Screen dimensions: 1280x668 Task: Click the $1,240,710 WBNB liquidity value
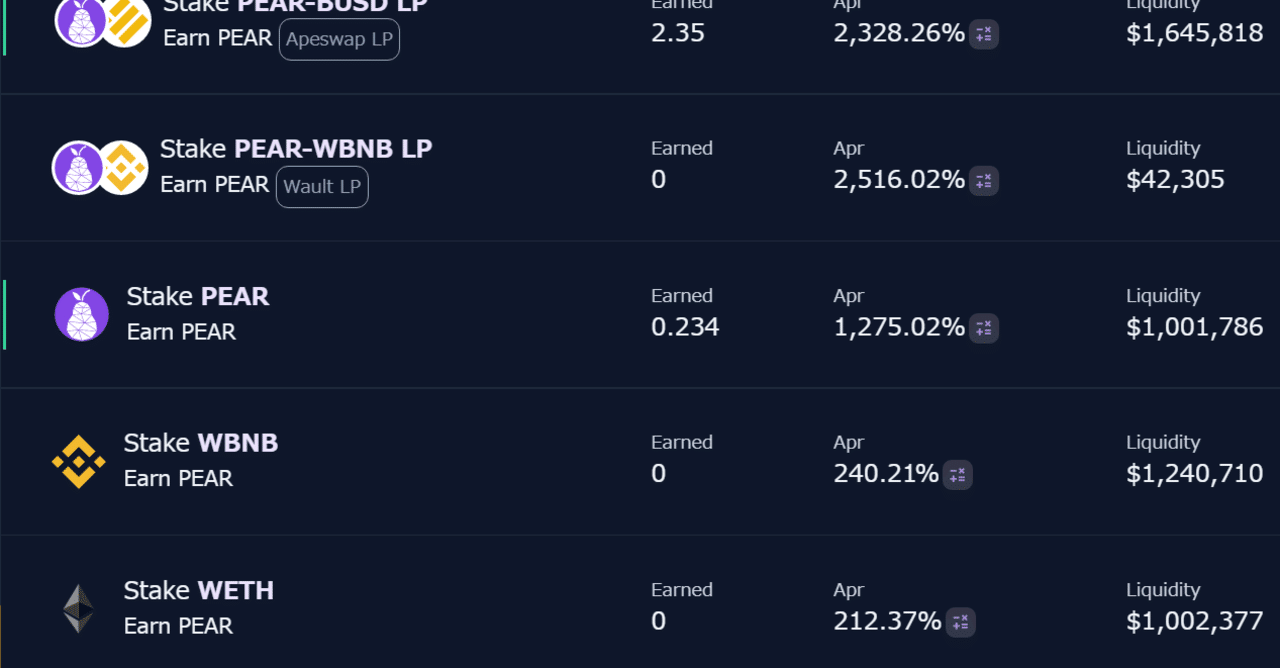coord(1194,474)
